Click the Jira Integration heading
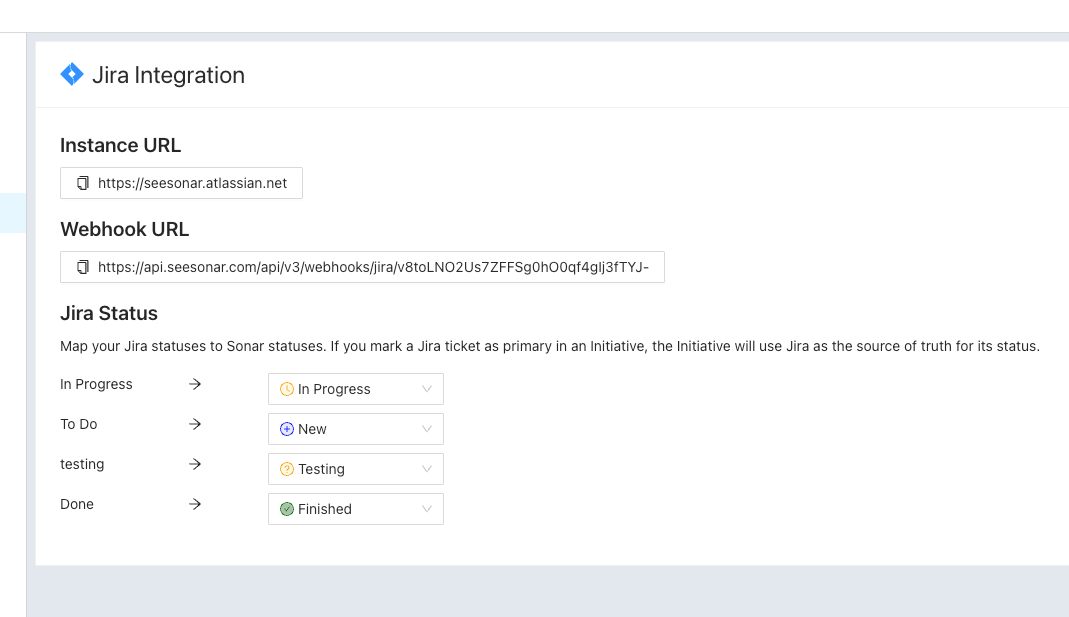 [x=168, y=74]
